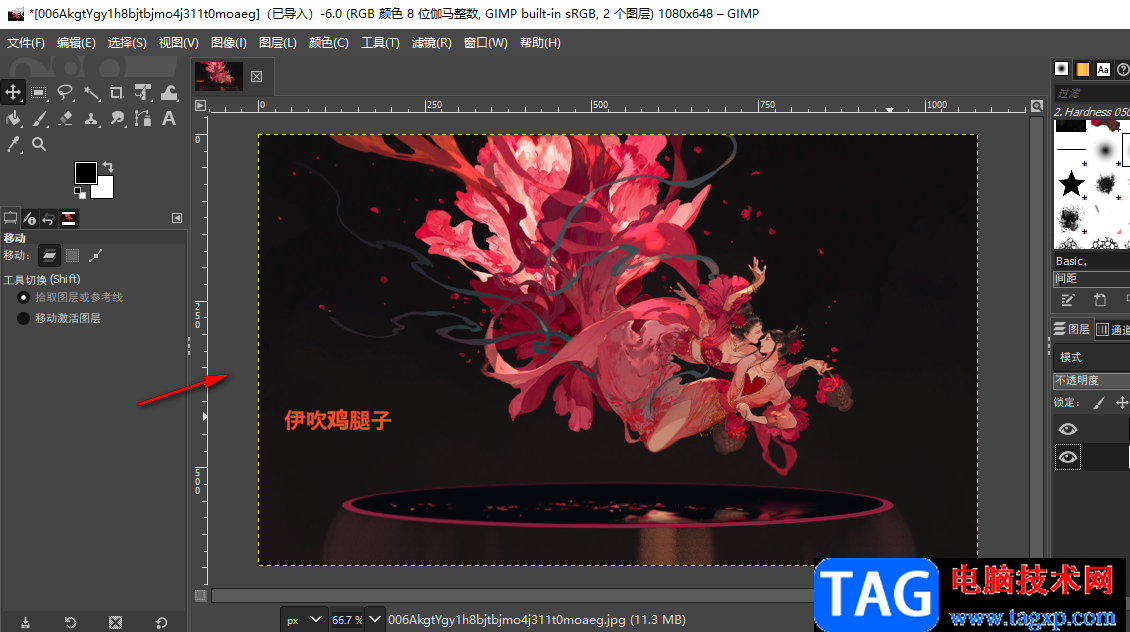1130x632 pixels.
Task: Toggle lock pixels brush icon
Action: [1098, 403]
